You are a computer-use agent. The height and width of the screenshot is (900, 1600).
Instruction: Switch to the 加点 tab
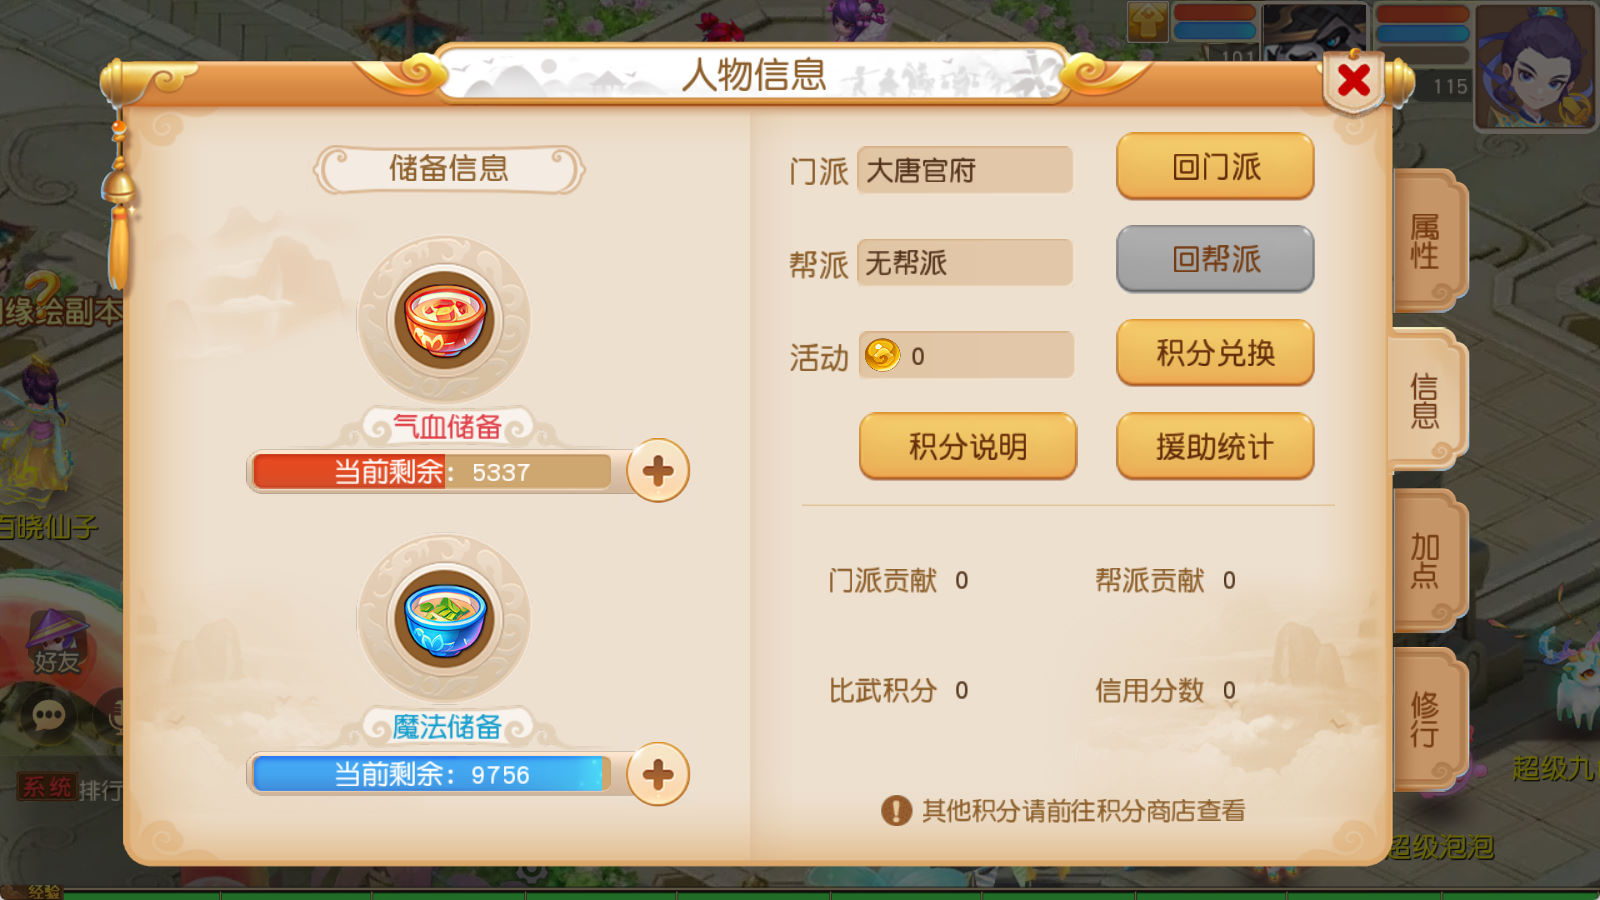point(1428,560)
